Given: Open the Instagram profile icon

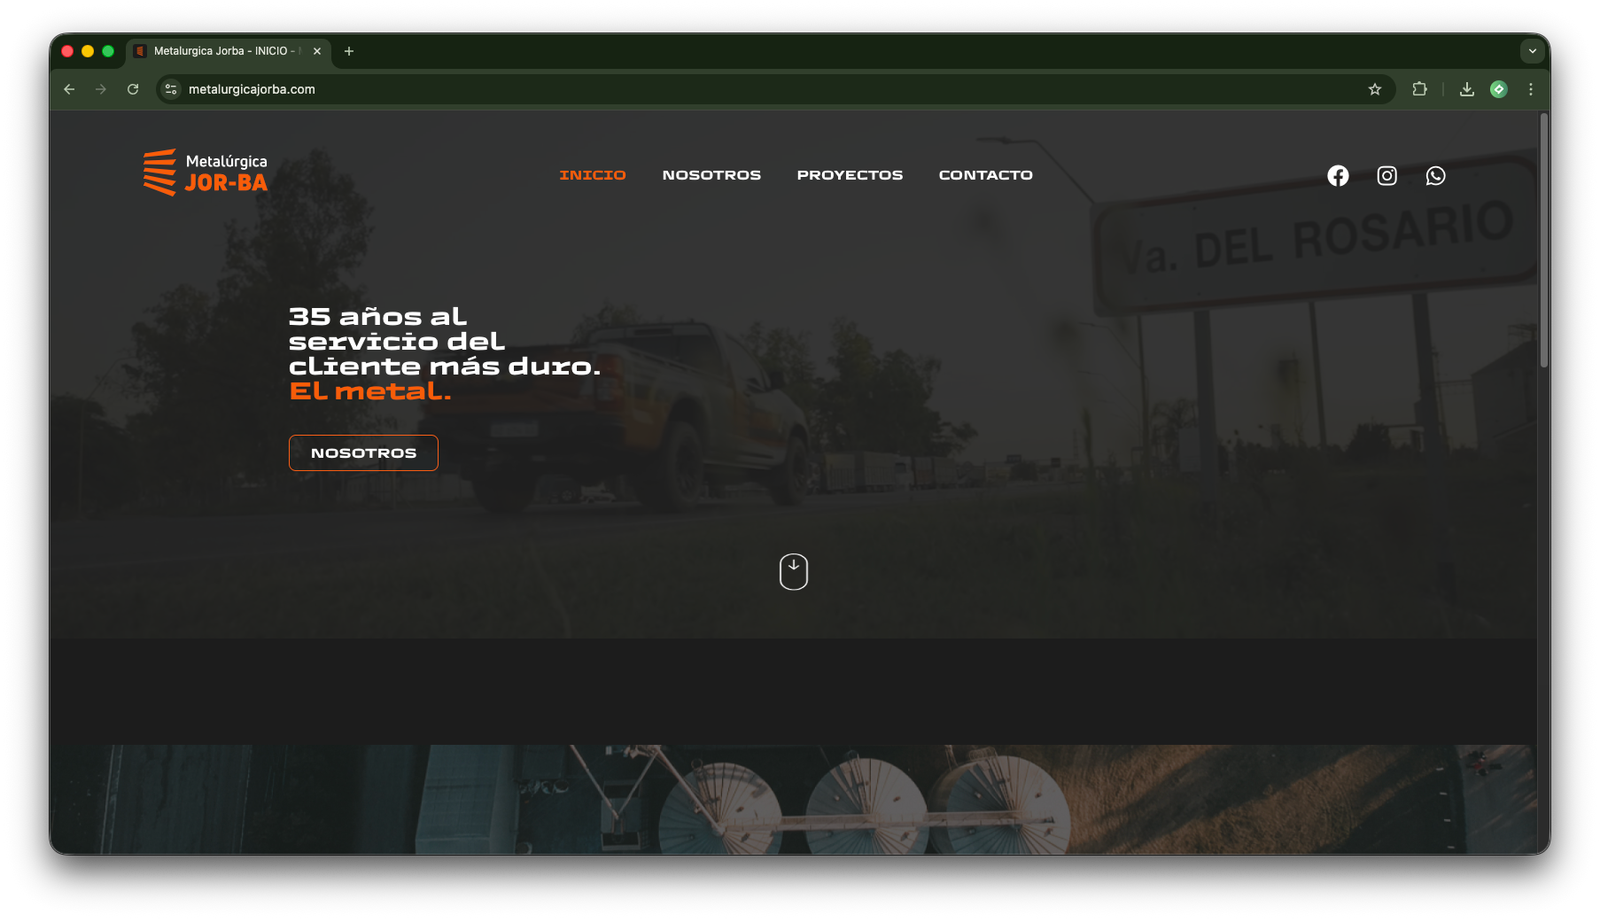Looking at the screenshot, I should click(1387, 176).
